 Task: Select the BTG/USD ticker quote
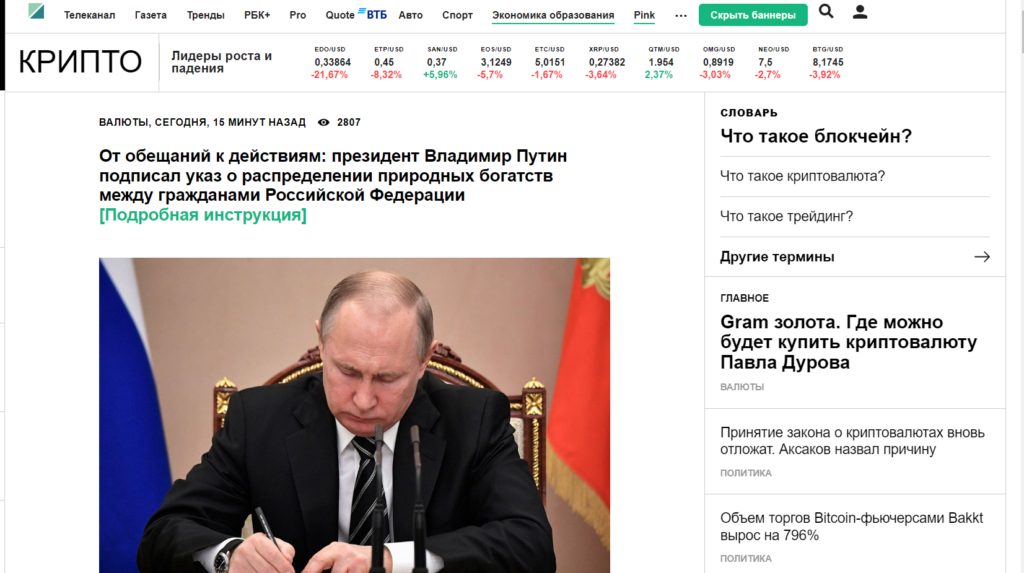point(827,63)
